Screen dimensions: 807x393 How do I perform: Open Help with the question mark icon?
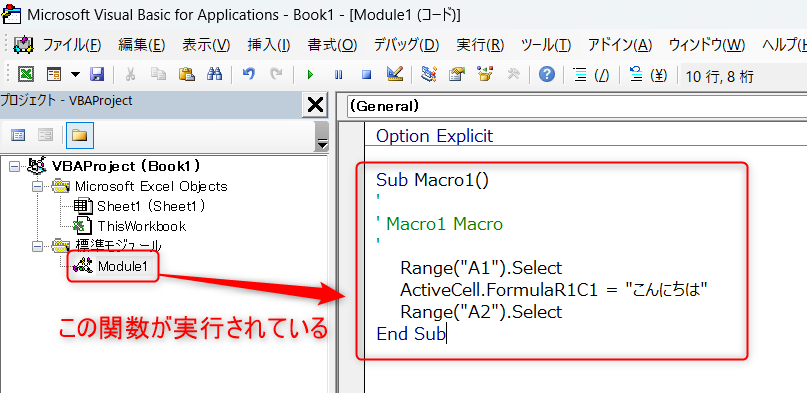click(547, 75)
